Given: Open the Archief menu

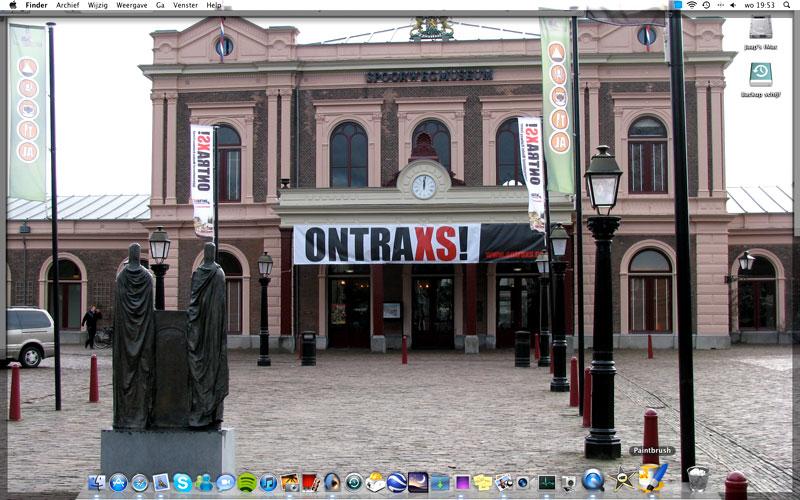Looking at the screenshot, I should 67,5.
